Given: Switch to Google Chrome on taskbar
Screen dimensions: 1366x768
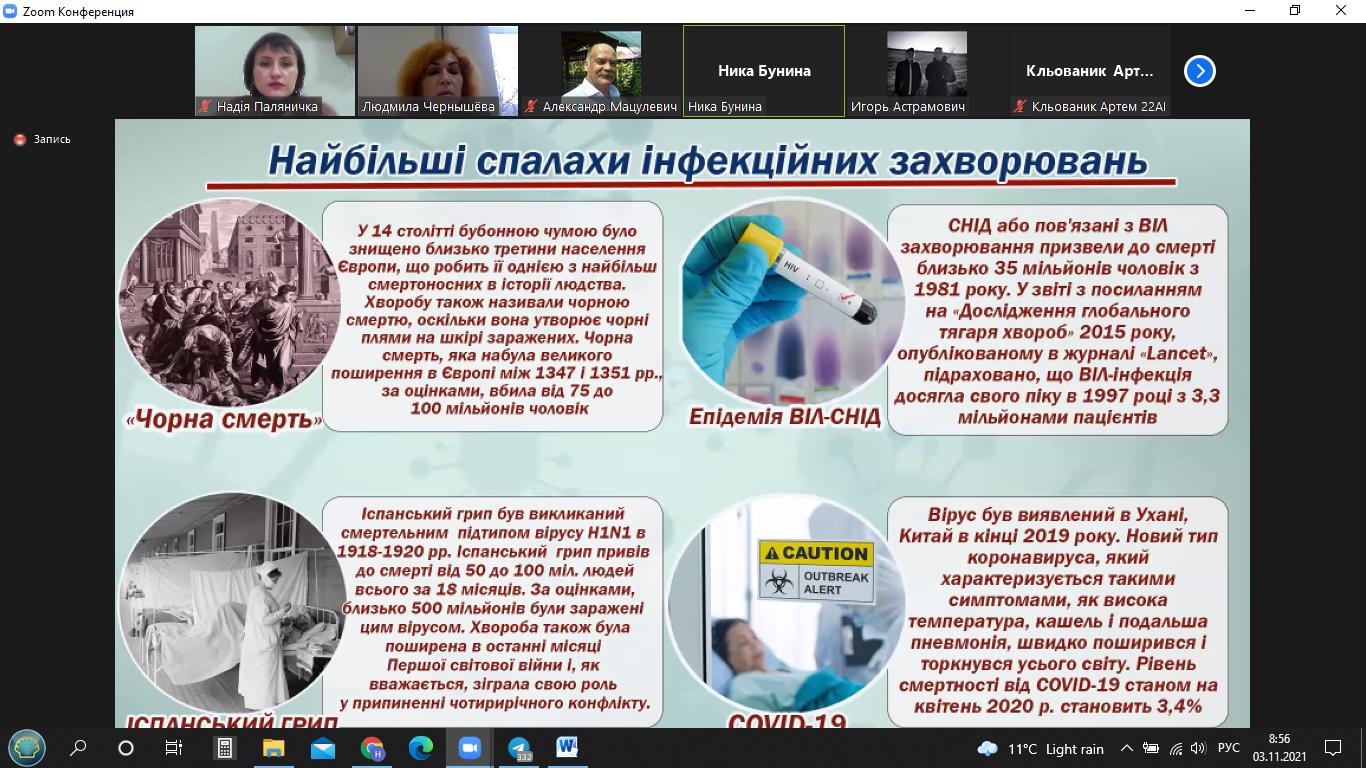Looking at the screenshot, I should click(372, 747).
